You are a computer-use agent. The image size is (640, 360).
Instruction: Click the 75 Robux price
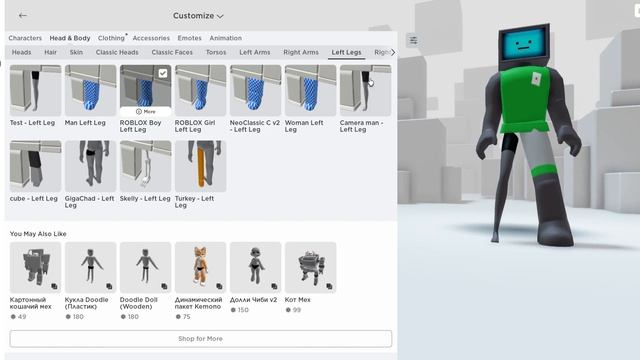tap(183, 317)
